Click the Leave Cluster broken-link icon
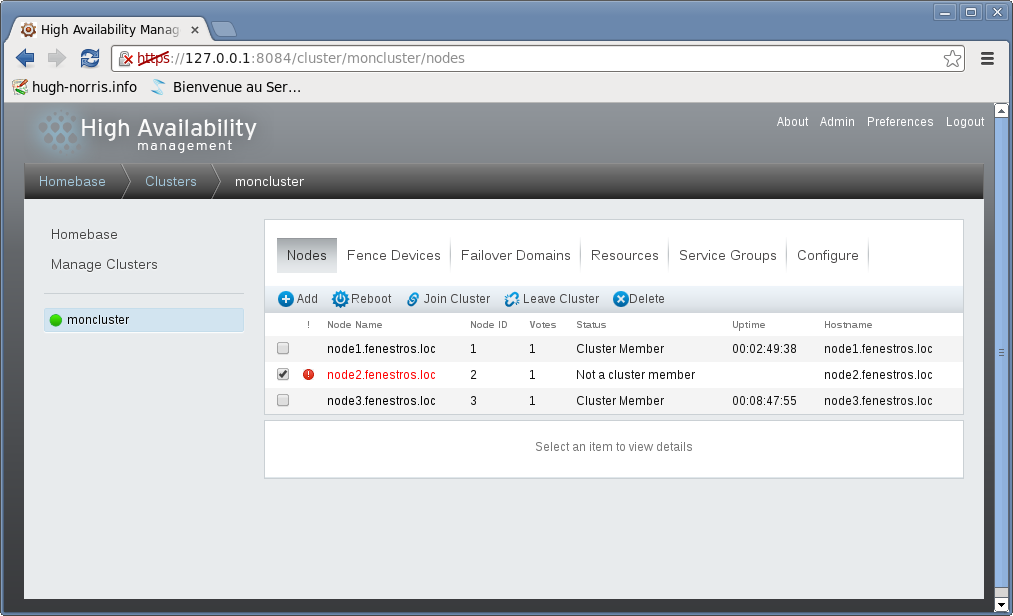This screenshot has width=1013, height=616. (x=512, y=299)
